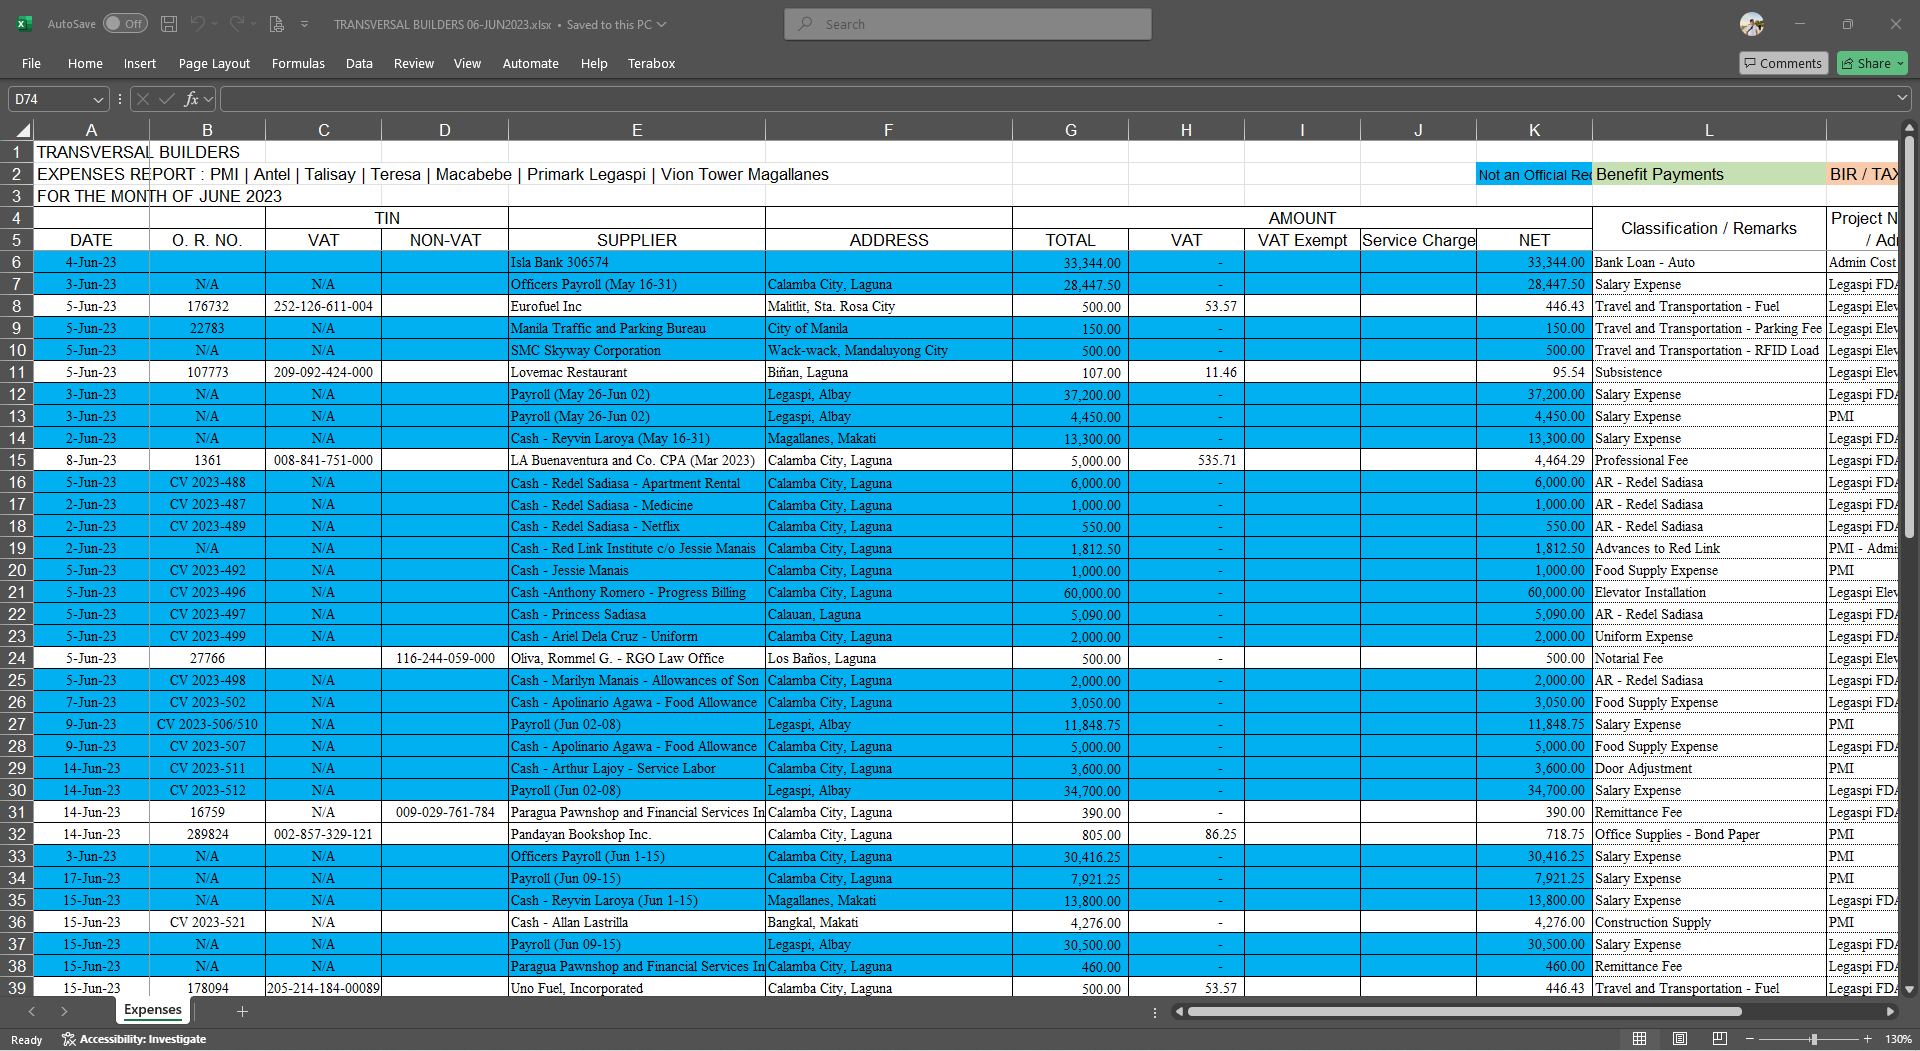Click the Excel app logo icon
This screenshot has width=1920, height=1051.
click(x=24, y=24)
